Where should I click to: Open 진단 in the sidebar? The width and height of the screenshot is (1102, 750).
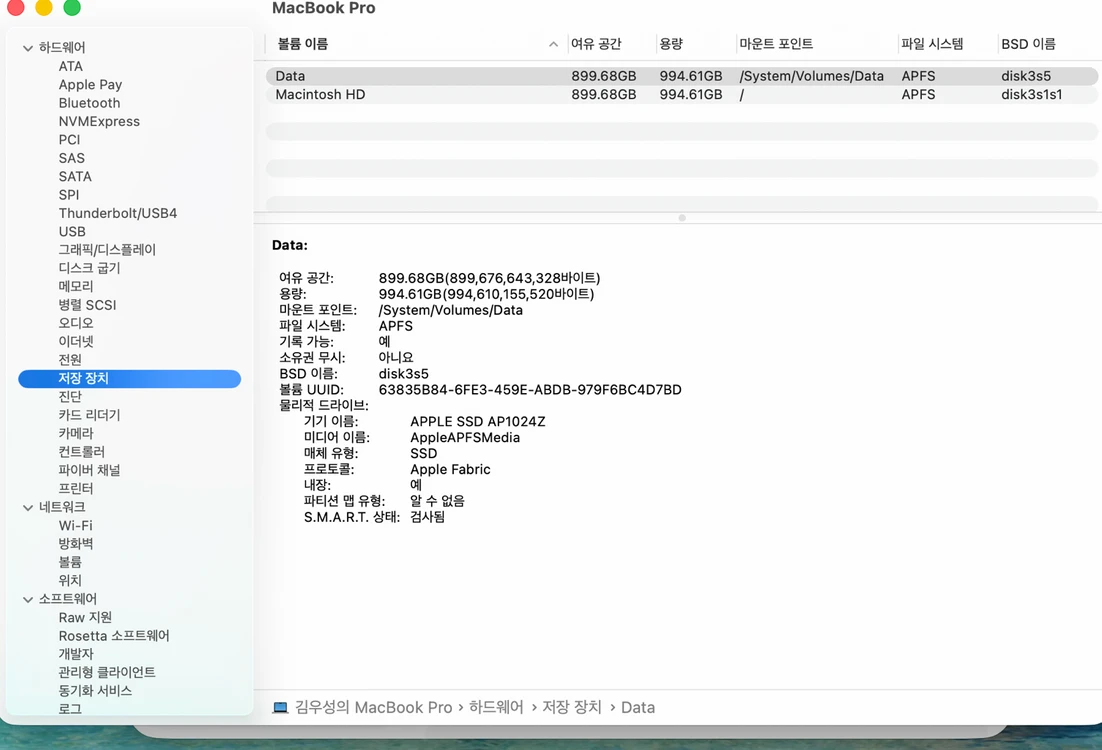pos(70,396)
